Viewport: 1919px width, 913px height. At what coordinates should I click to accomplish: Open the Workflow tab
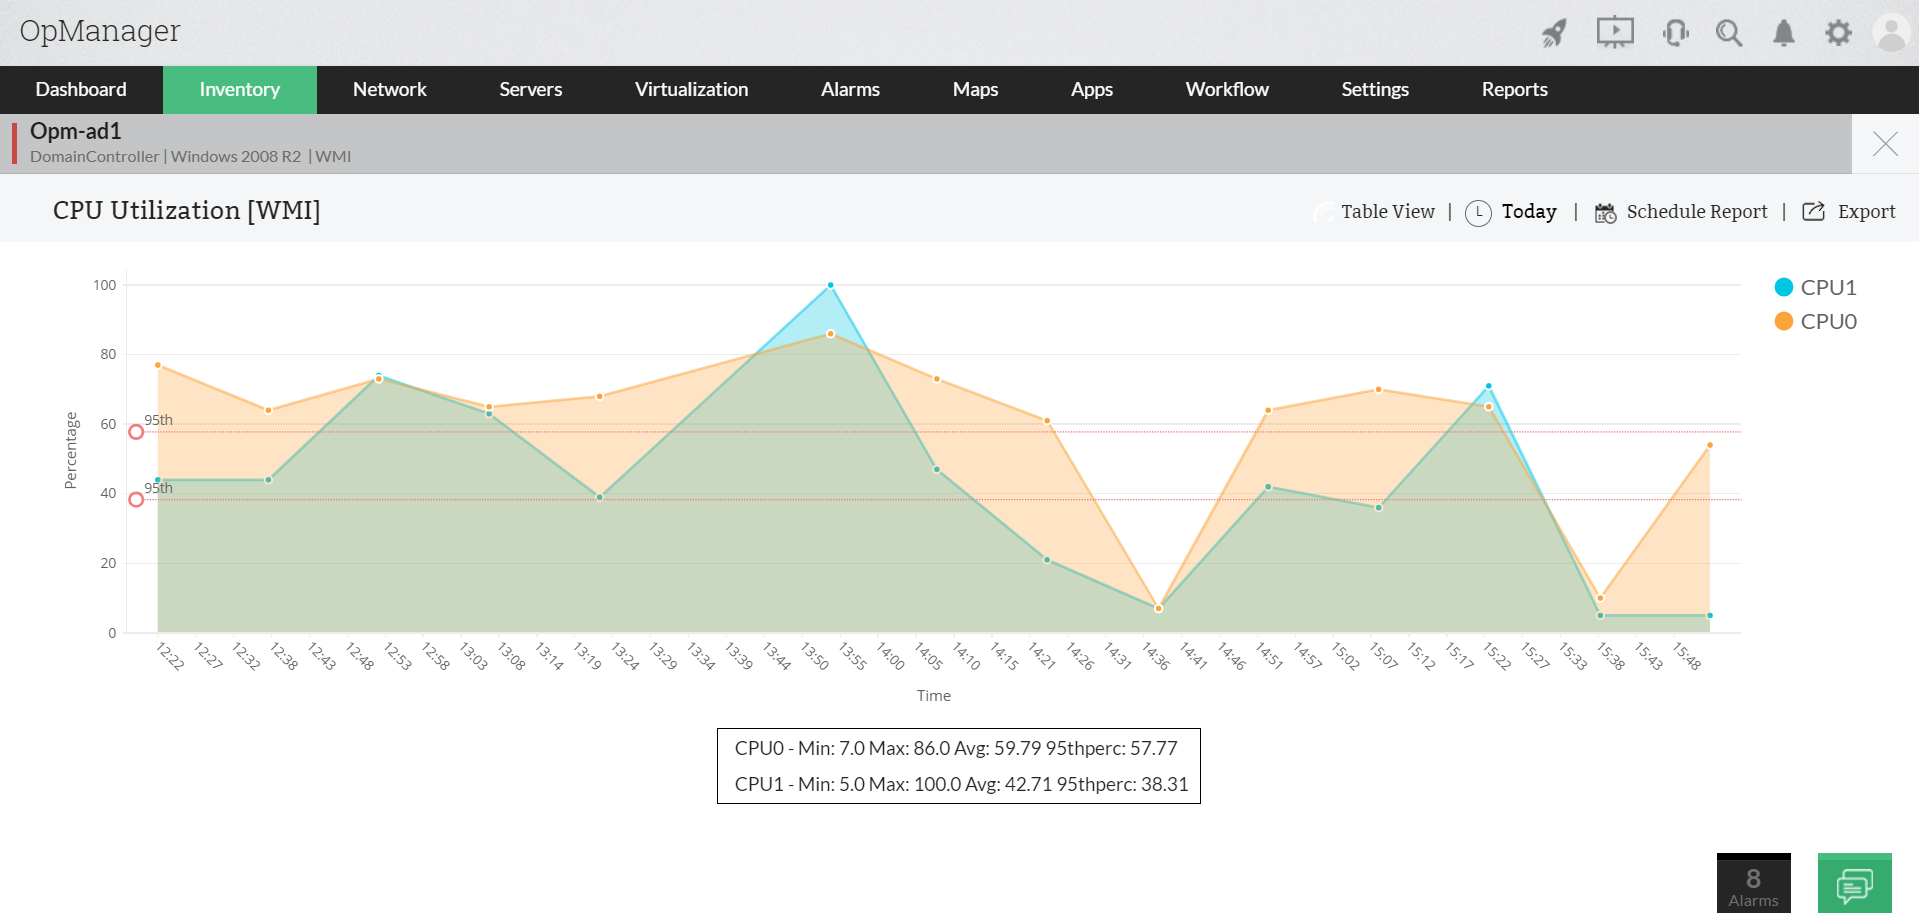[1228, 90]
